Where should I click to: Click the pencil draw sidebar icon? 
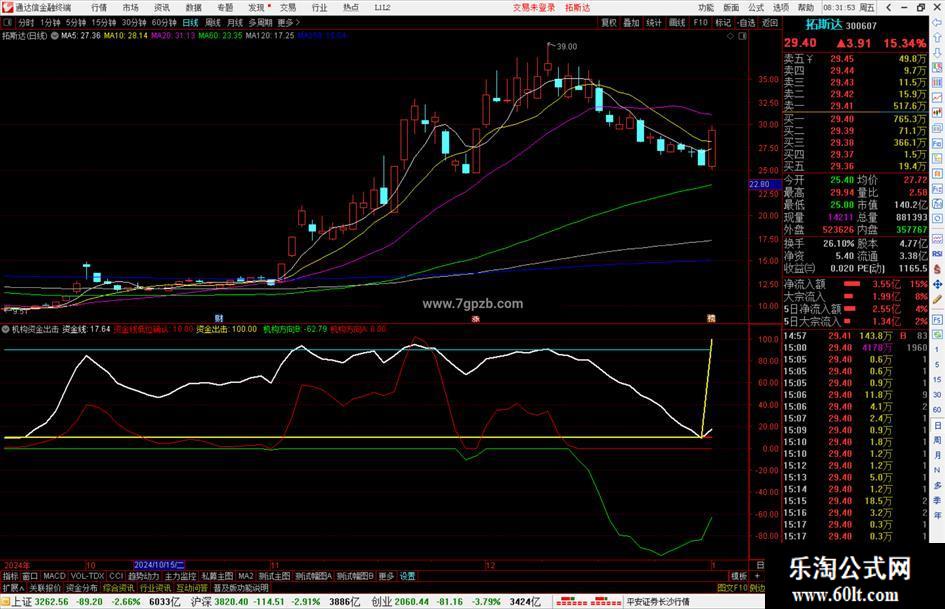(937, 299)
